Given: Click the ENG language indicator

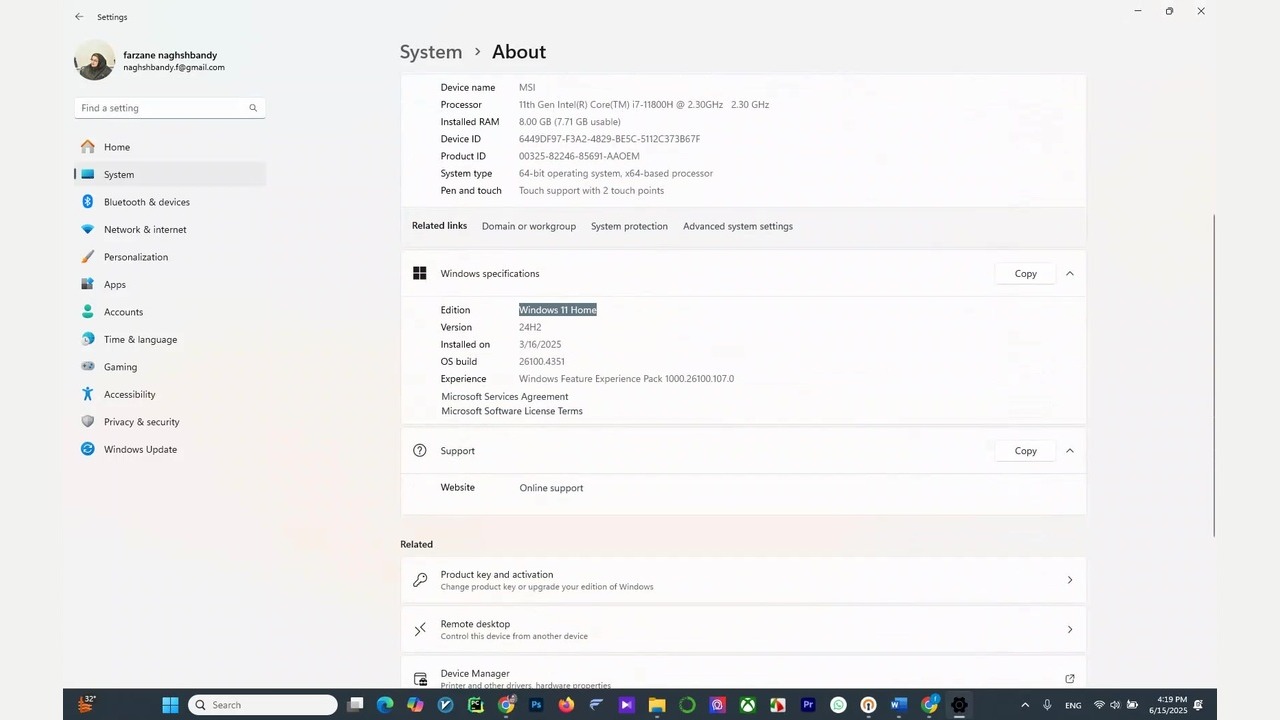Looking at the screenshot, I should point(1073,706).
